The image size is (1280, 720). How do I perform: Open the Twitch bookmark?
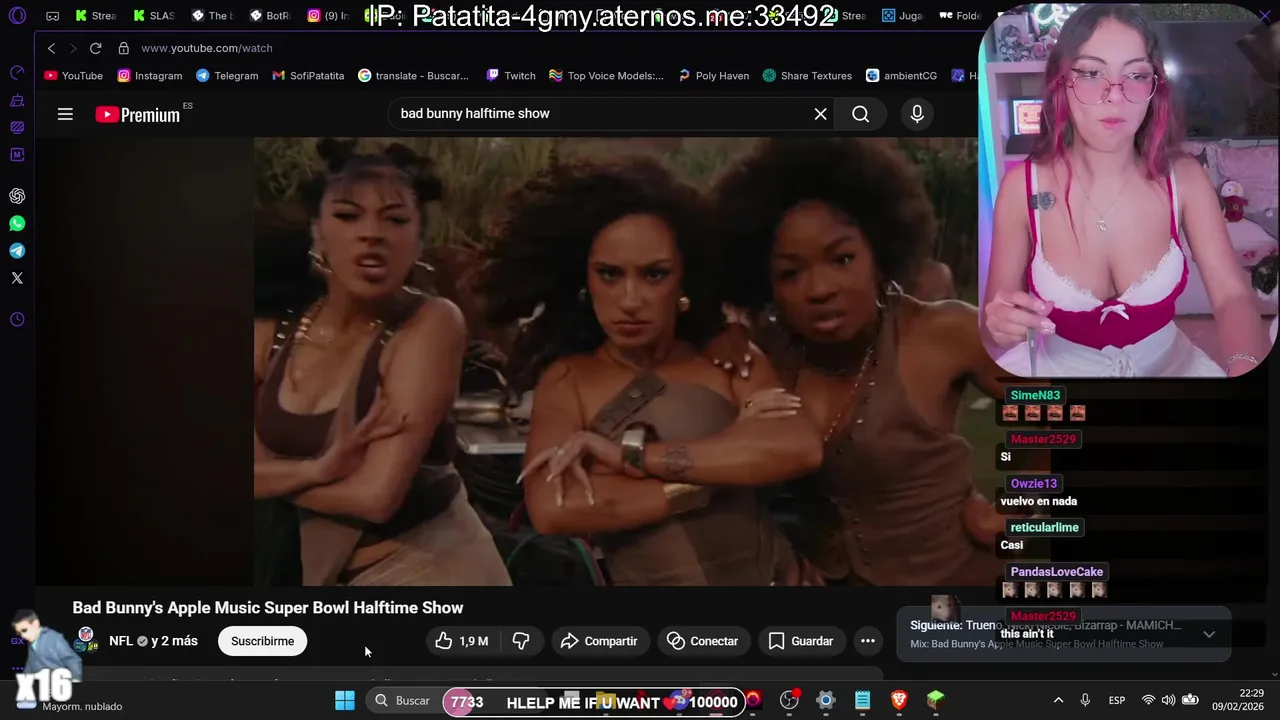click(x=511, y=76)
